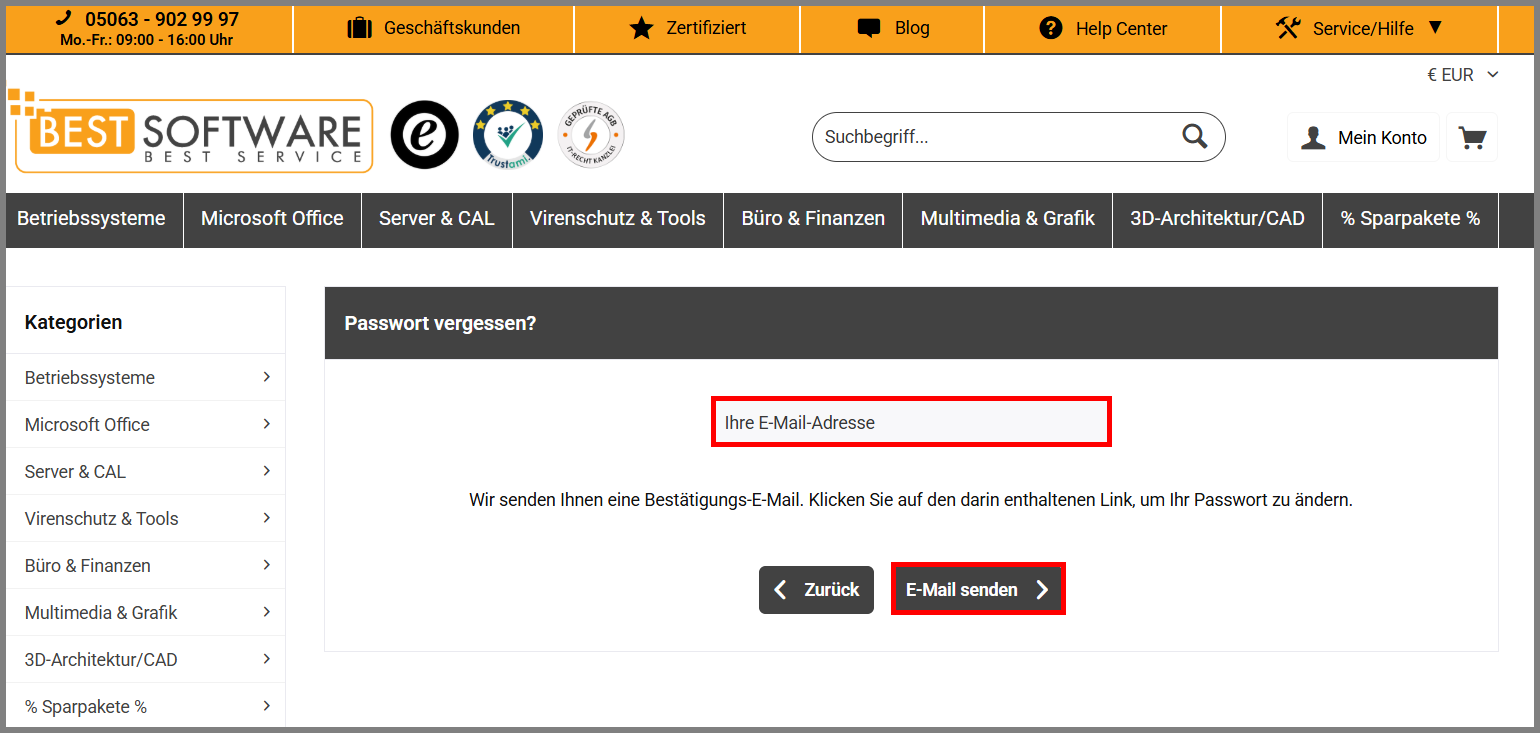This screenshot has width=1540, height=733.
Task: Open Betriebssysteme in main navigation bar
Action: click(92, 219)
